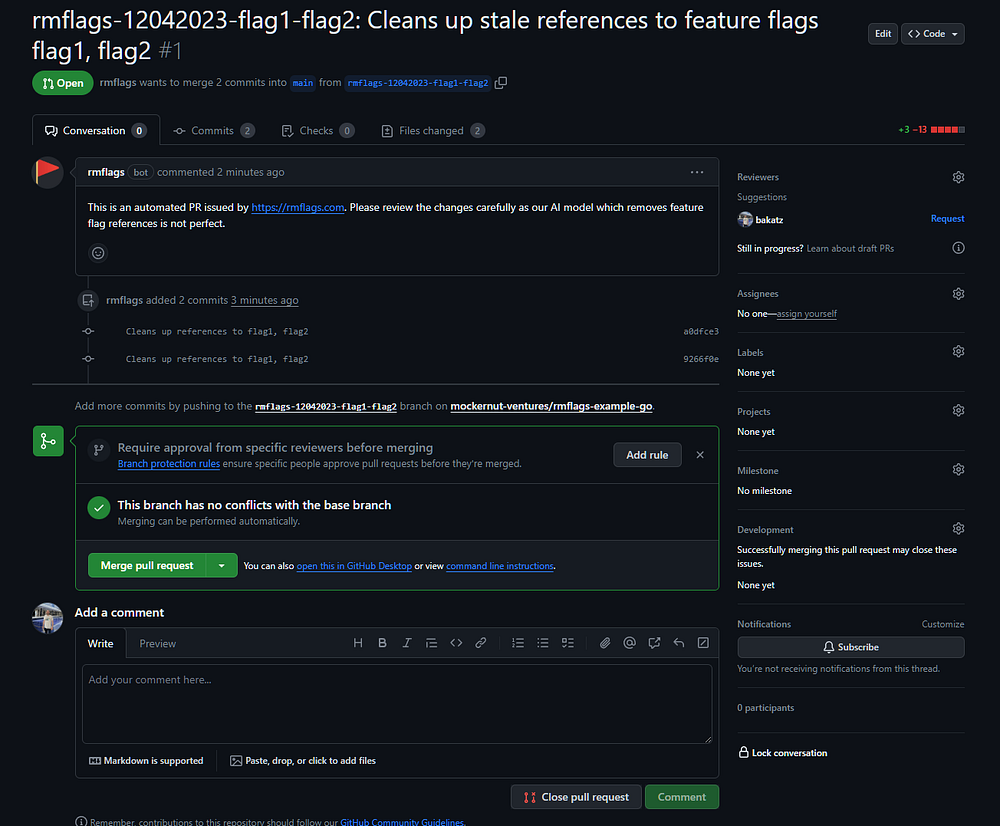Viewport: 1000px width, 826px height.
Task: Reference an issue or pull request icon
Action: [x=654, y=643]
